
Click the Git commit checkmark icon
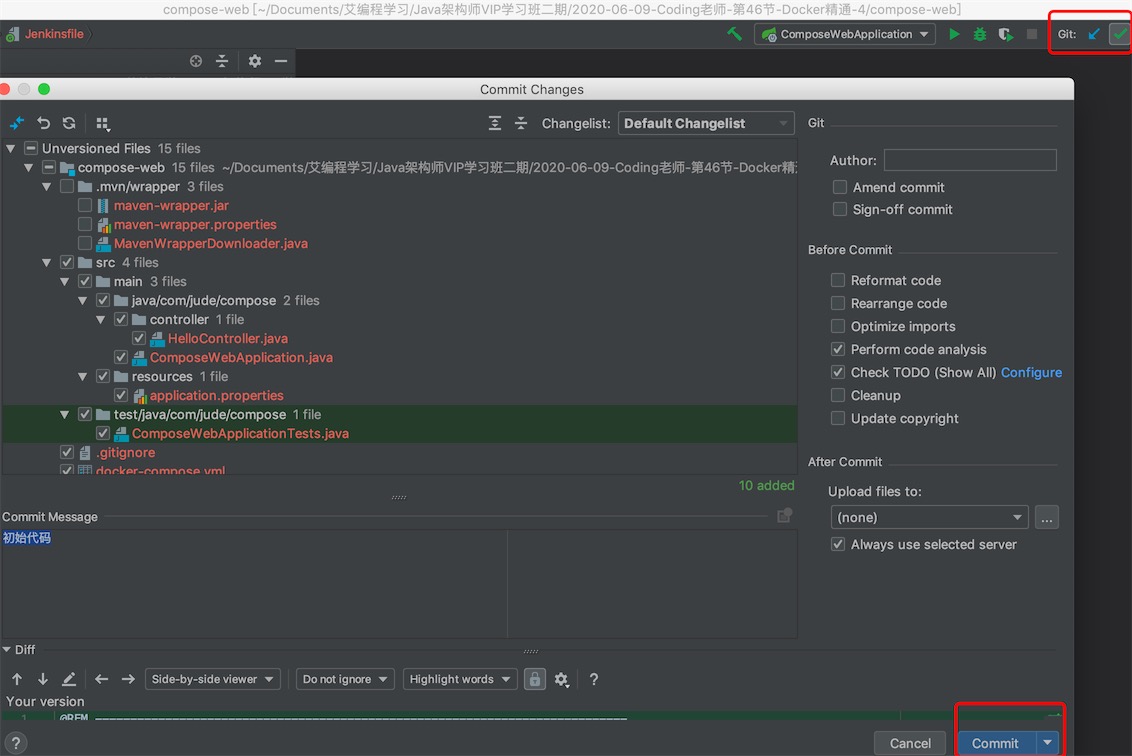pyautogui.click(x=1120, y=34)
